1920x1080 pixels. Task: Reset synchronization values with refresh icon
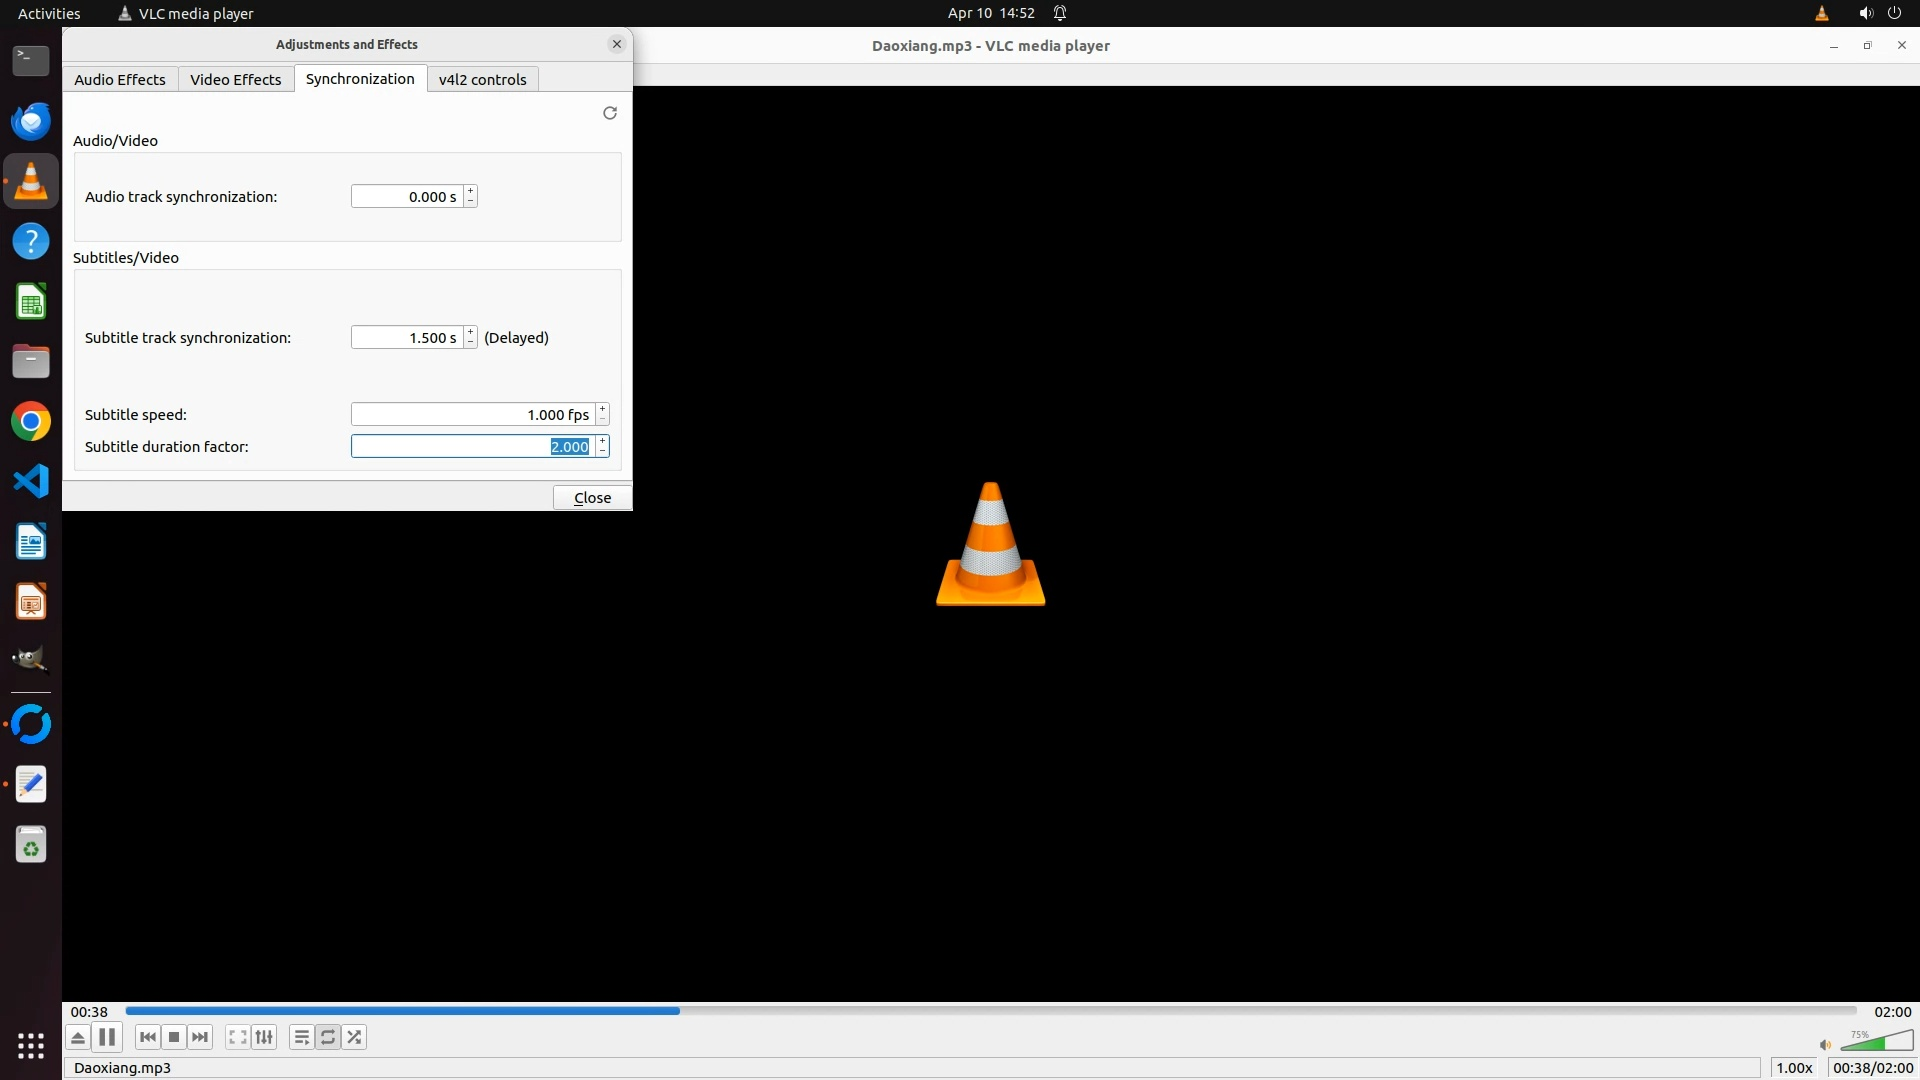[x=610, y=113]
